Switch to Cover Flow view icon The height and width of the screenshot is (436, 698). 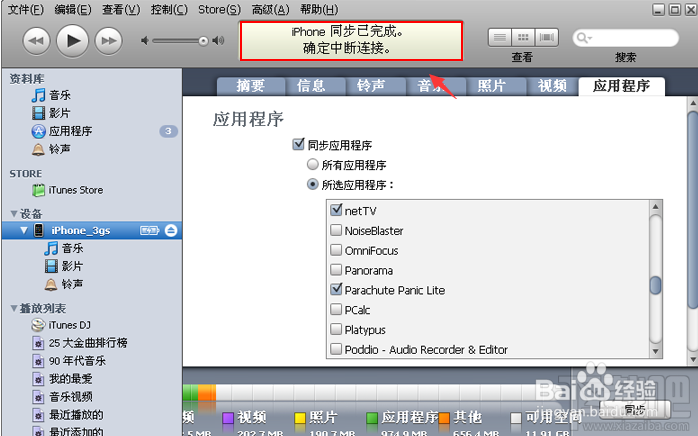(547, 38)
